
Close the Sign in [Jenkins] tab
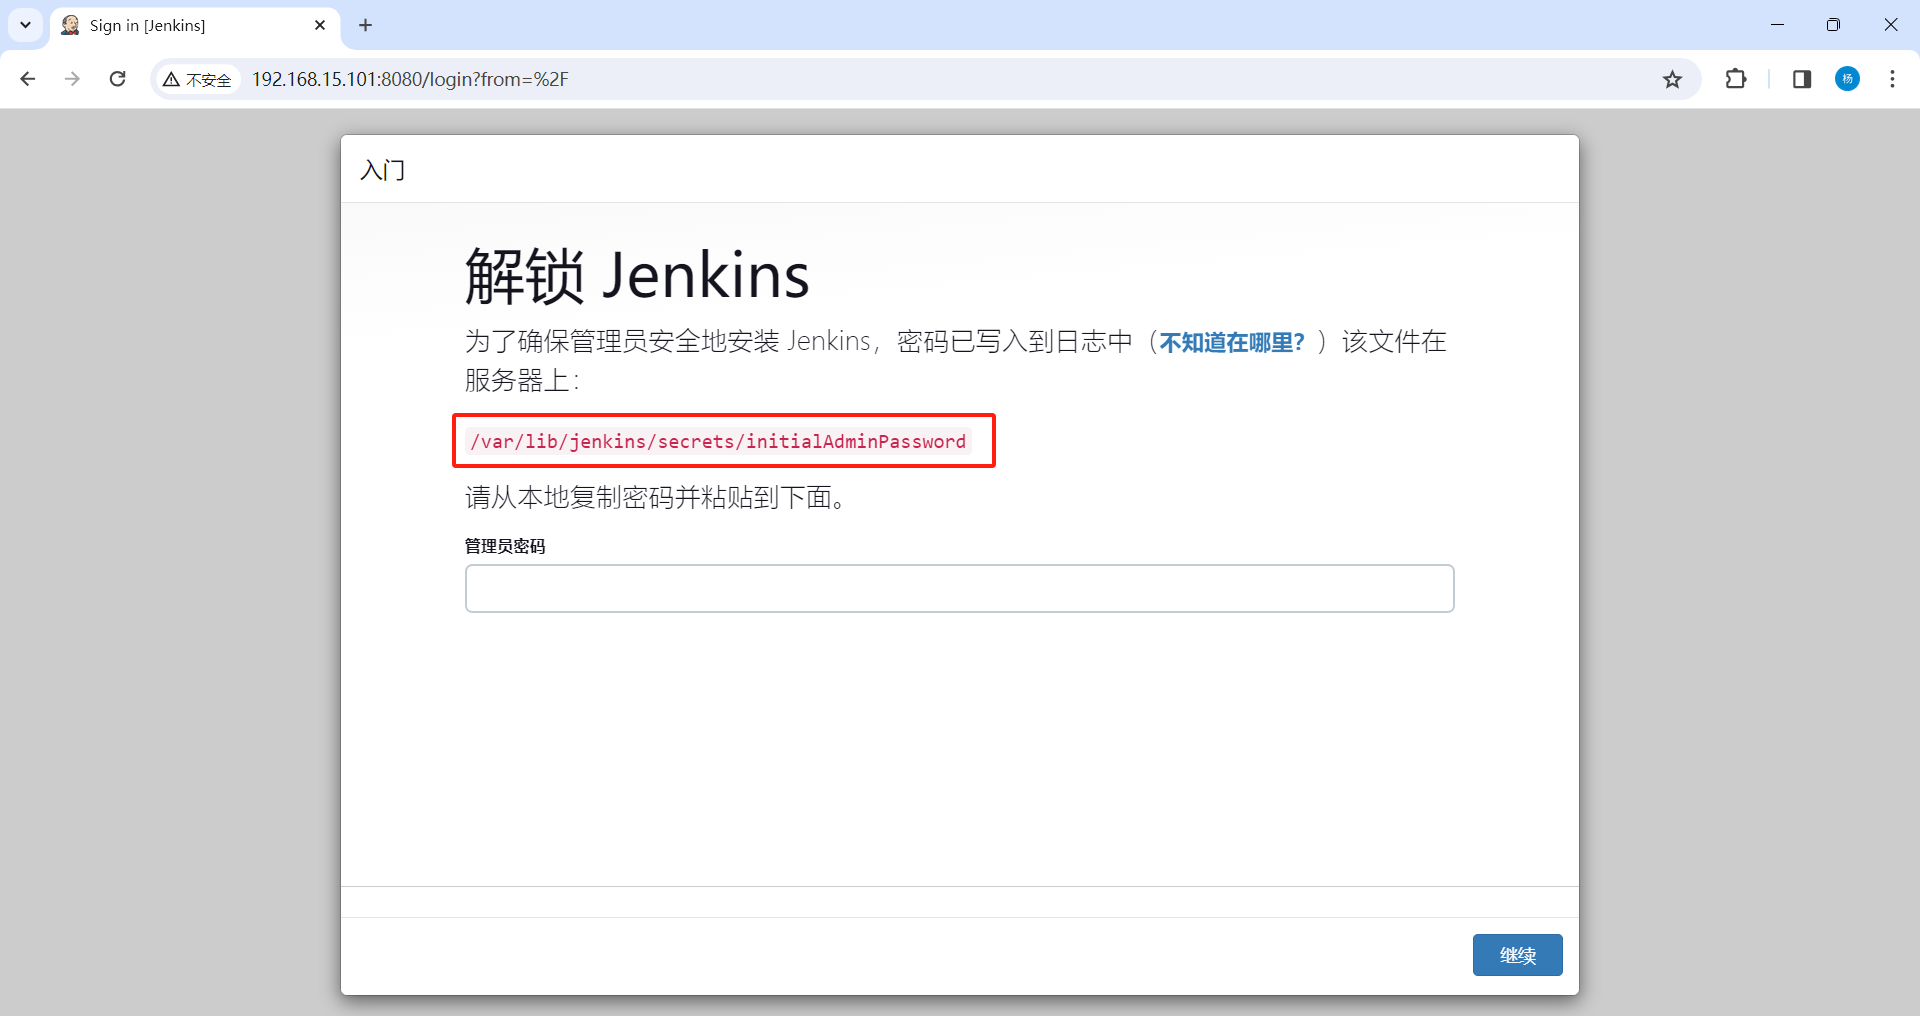click(x=320, y=25)
